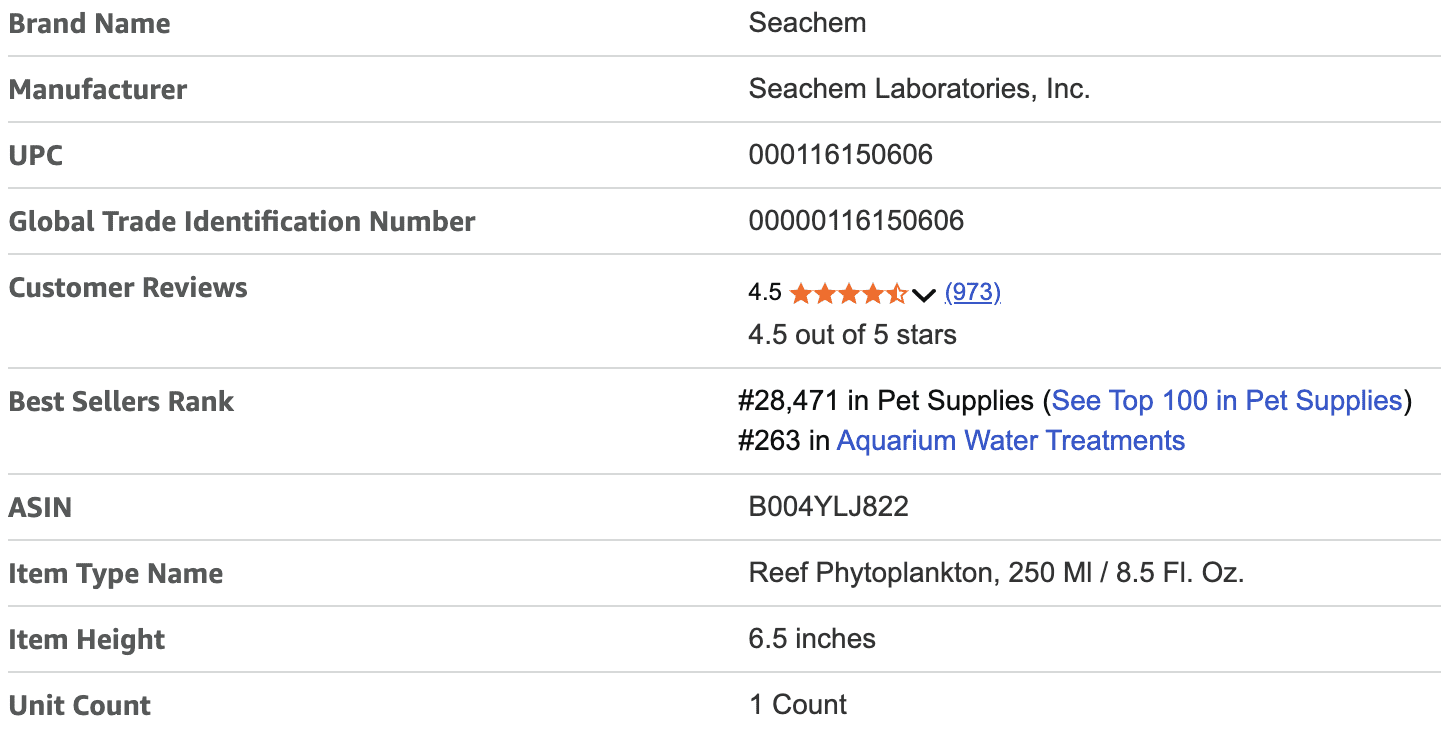This screenshot has height=732, width=1454.
Task: Click the Brand Name row label
Action: [x=90, y=24]
